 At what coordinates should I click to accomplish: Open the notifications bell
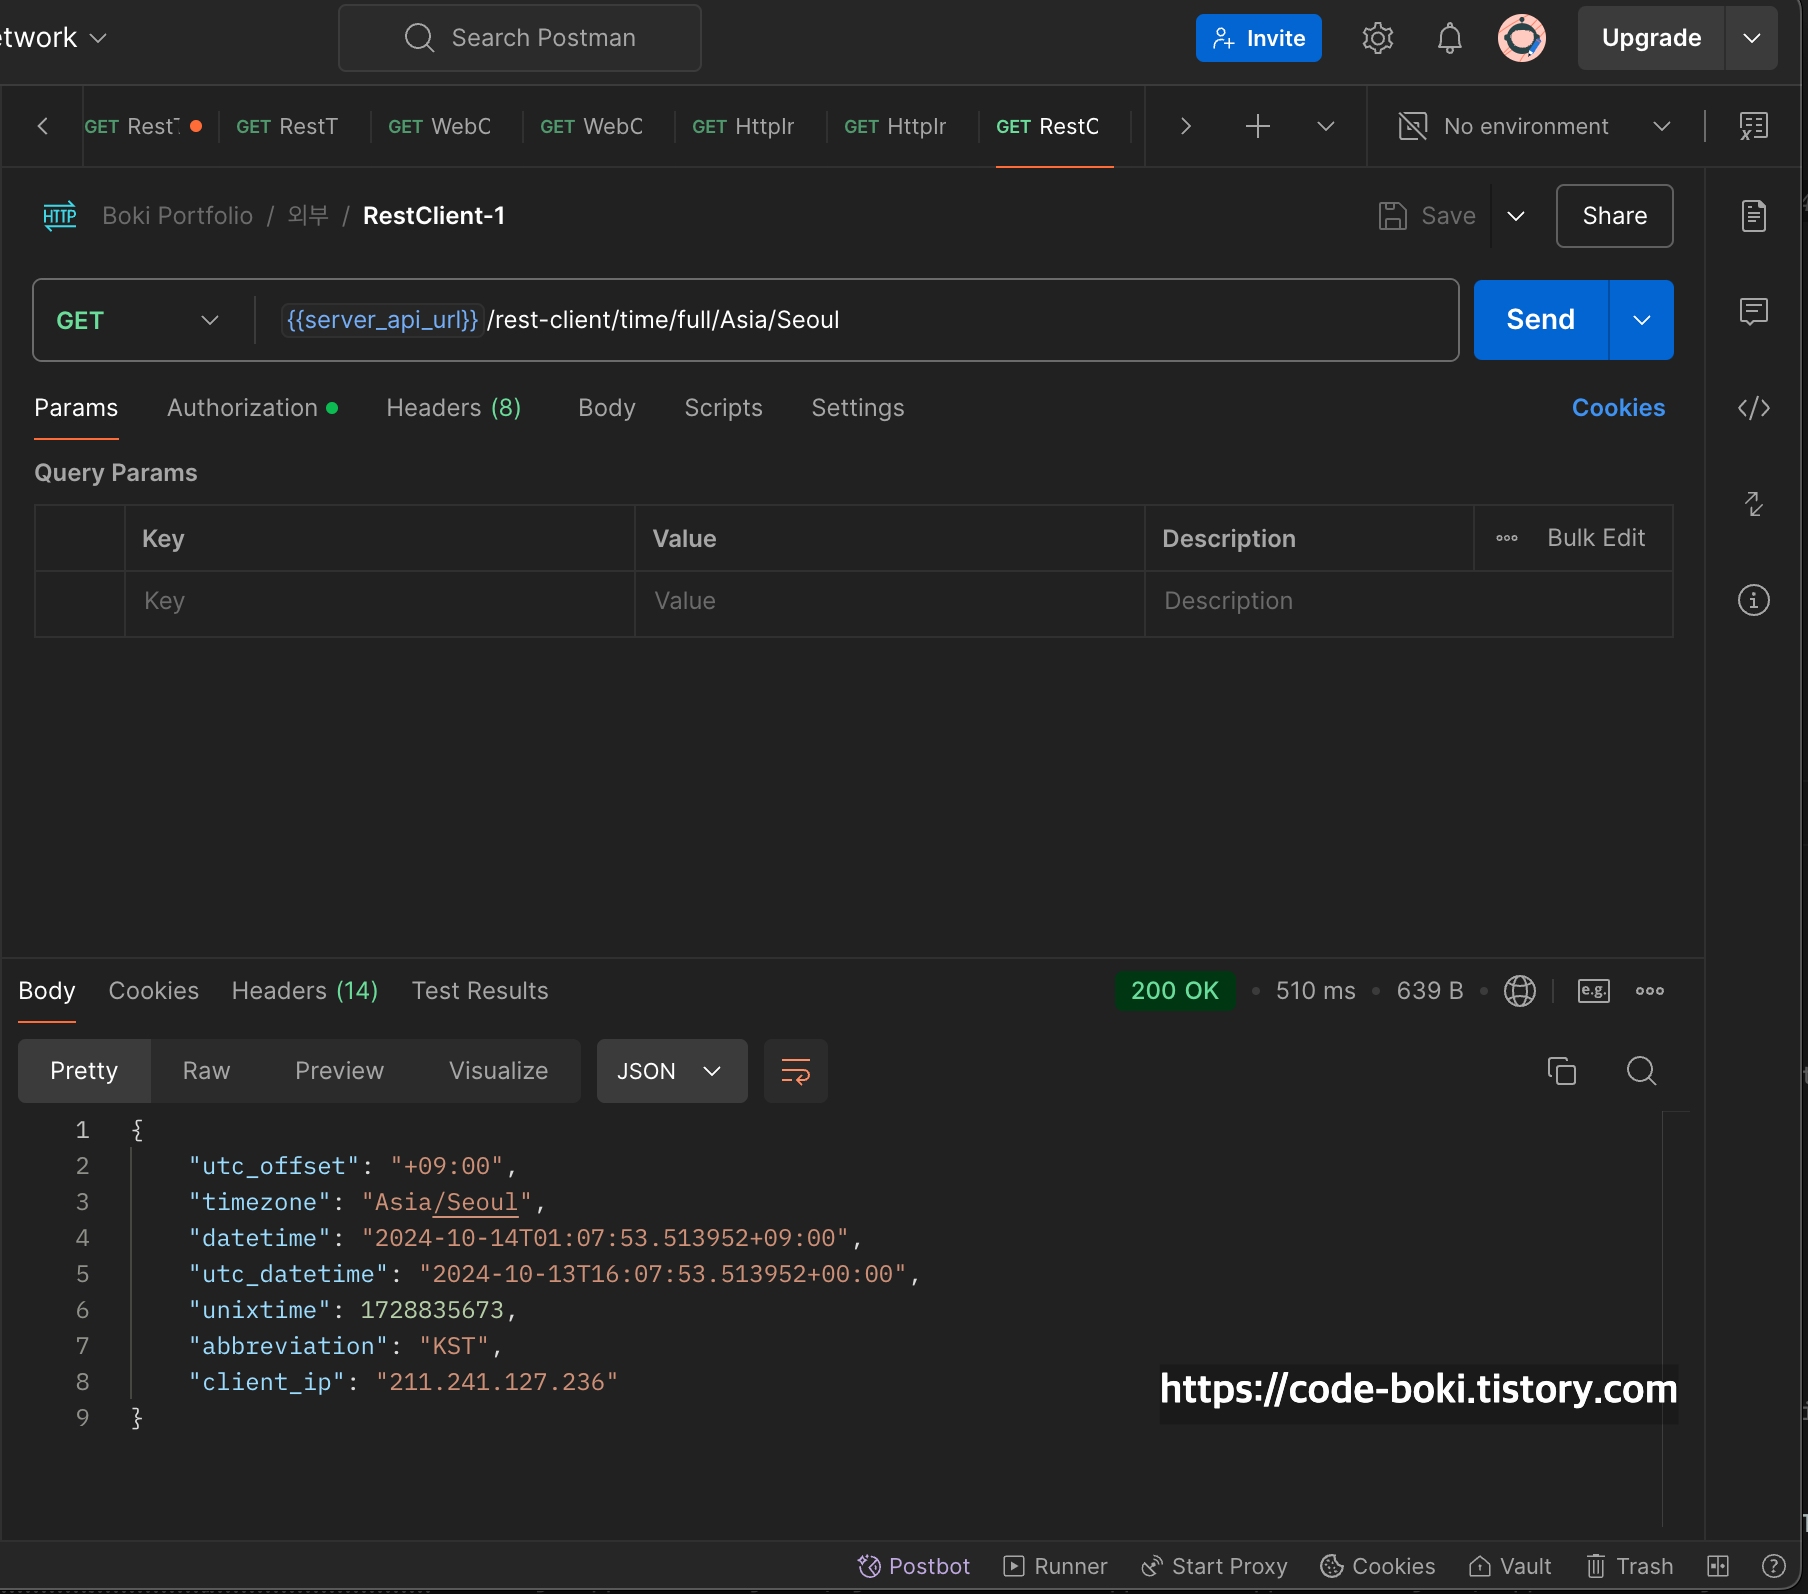[x=1449, y=38]
